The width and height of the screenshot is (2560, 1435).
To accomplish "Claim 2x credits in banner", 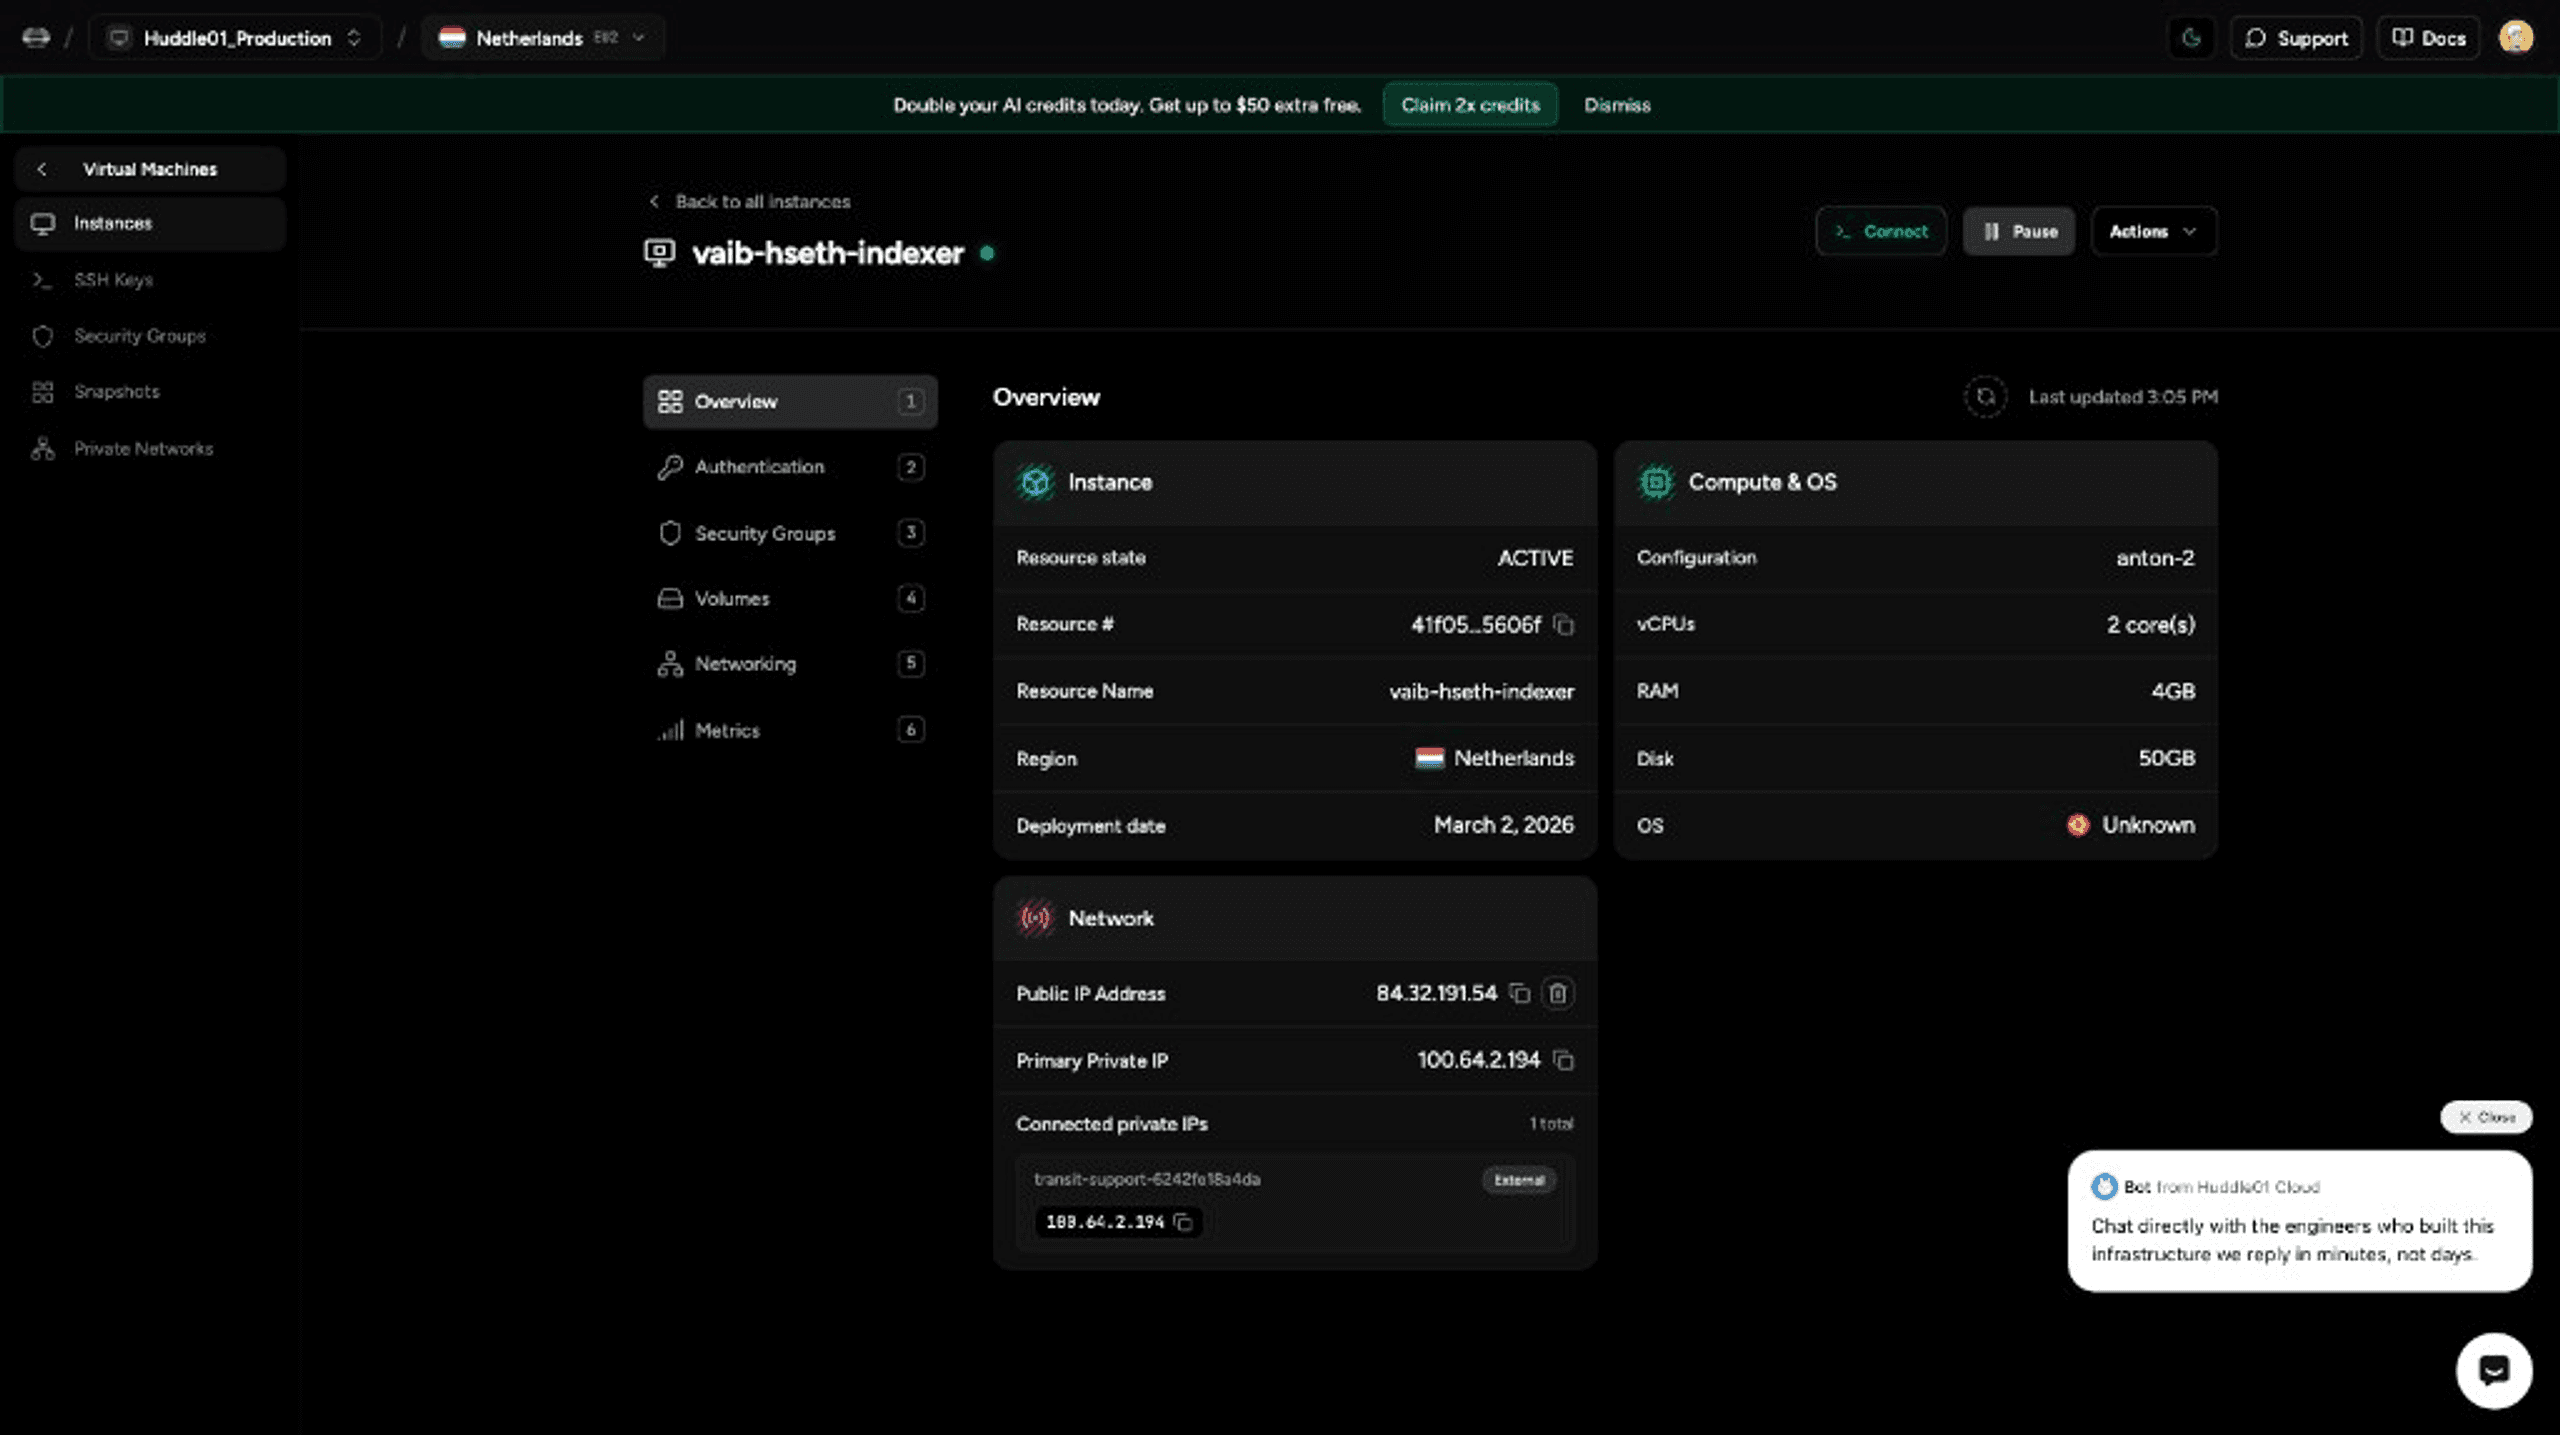I will (1470, 105).
